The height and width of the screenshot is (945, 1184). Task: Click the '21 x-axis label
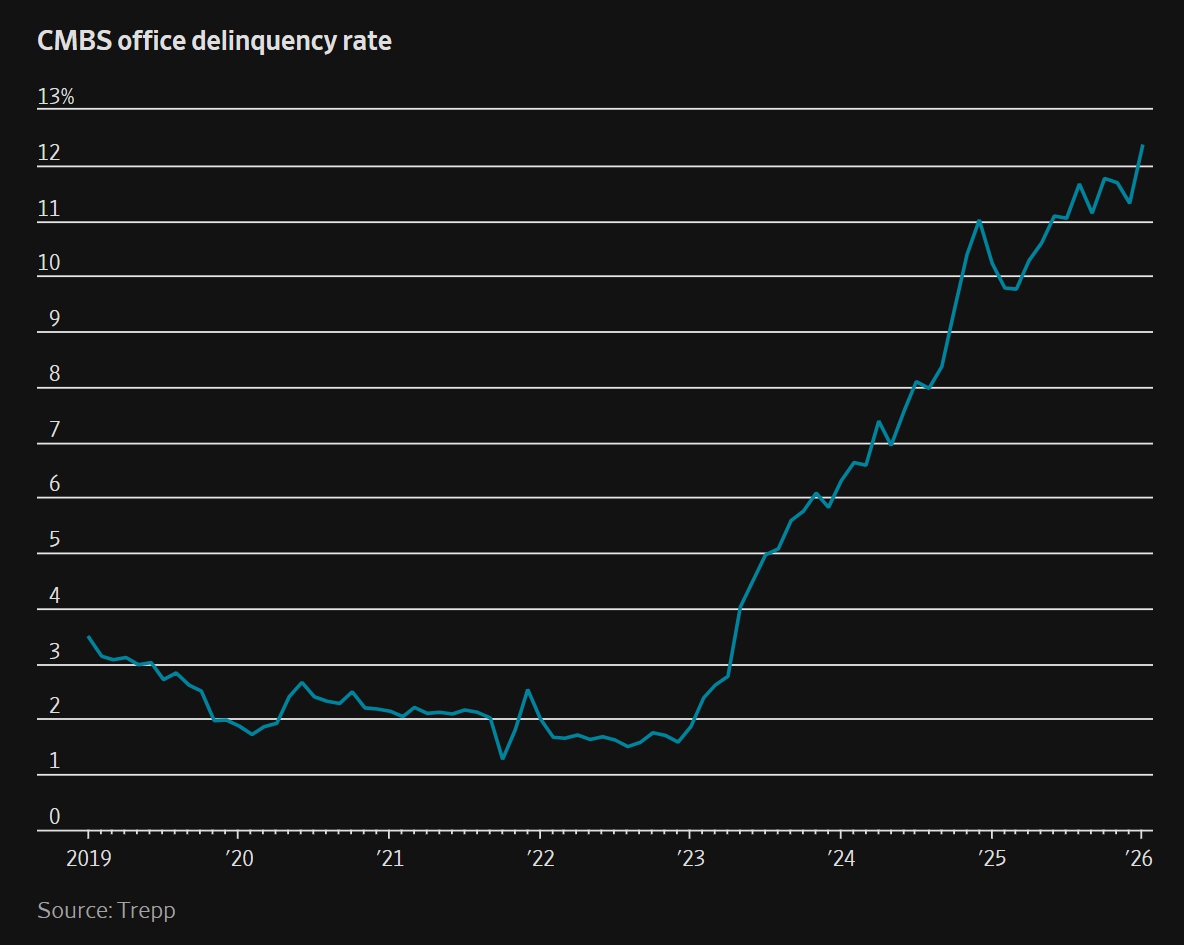(389, 858)
